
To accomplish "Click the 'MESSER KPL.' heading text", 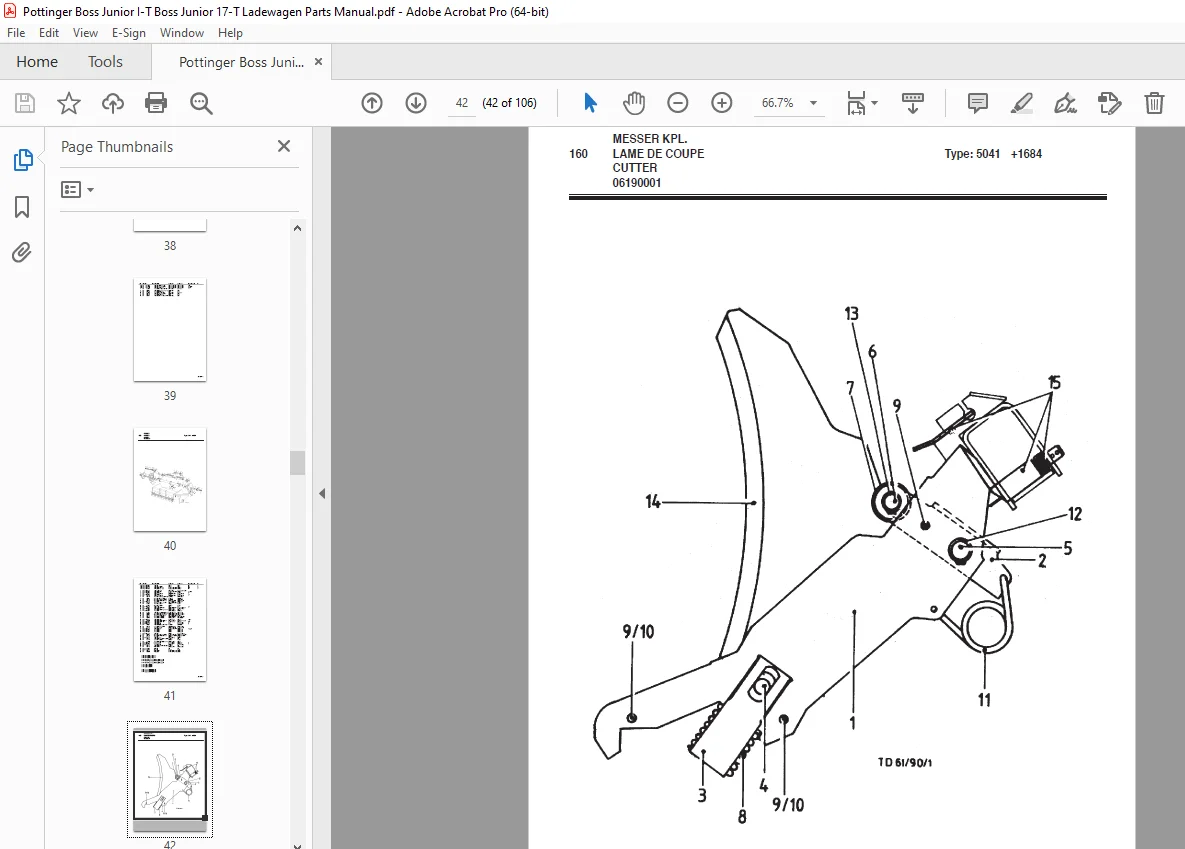I will [650, 139].
